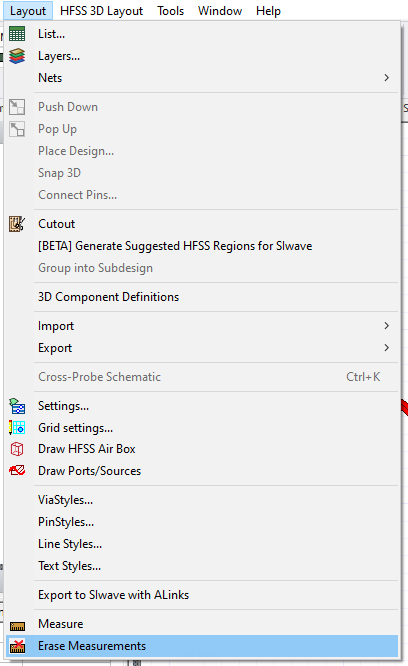Screen dimensions: 408x666
Task: Choose Place Design... entry
Action: [x=202, y=151]
